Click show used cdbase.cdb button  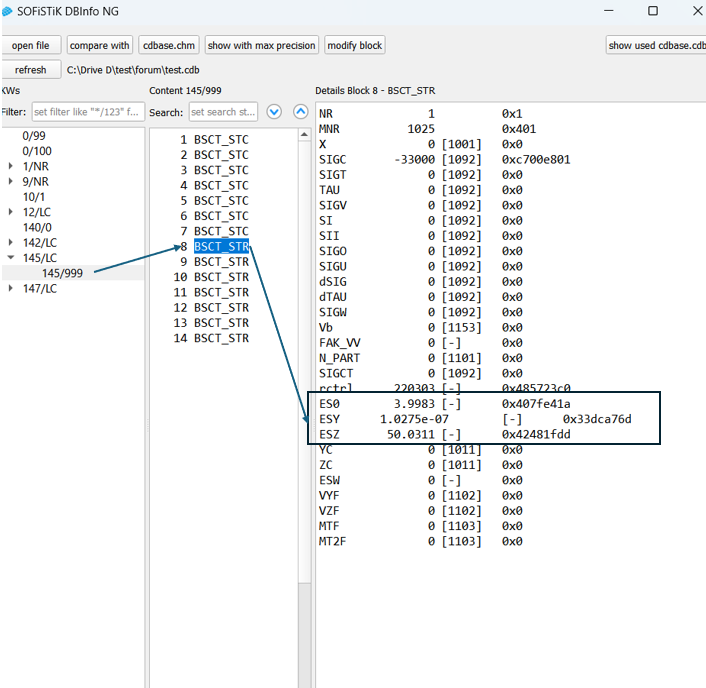click(x=656, y=45)
